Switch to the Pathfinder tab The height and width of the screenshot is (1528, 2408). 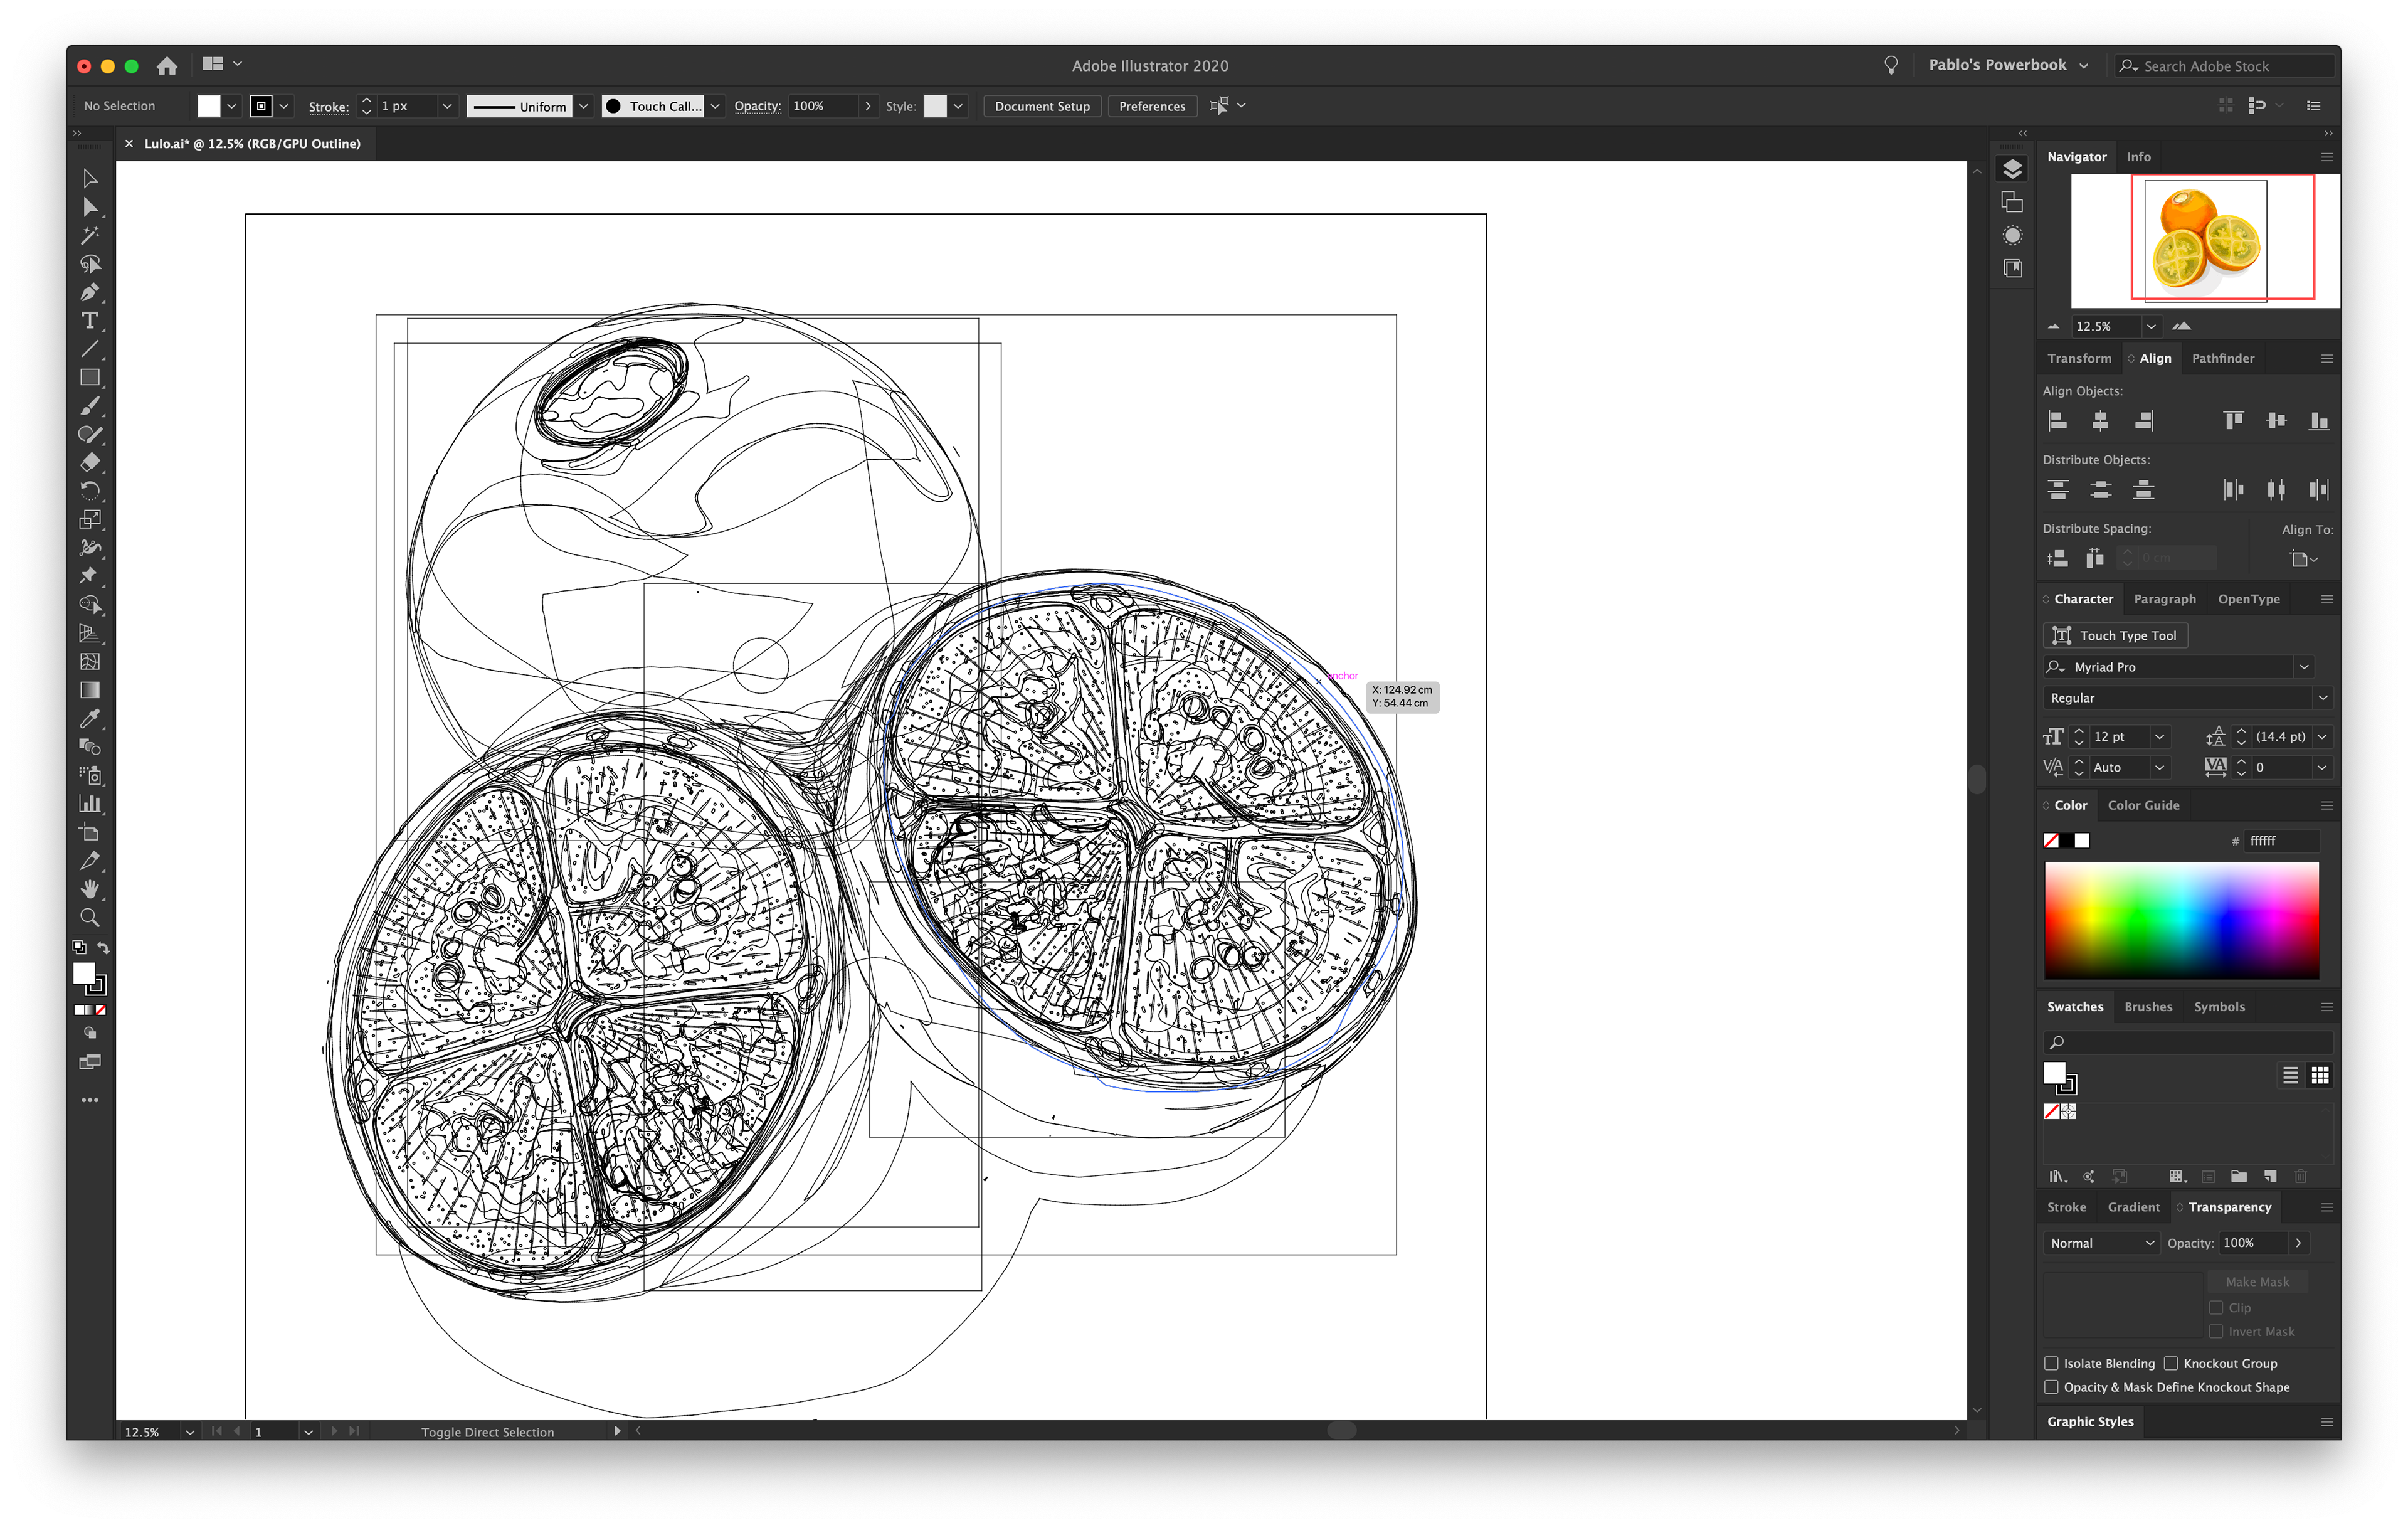tap(2222, 358)
